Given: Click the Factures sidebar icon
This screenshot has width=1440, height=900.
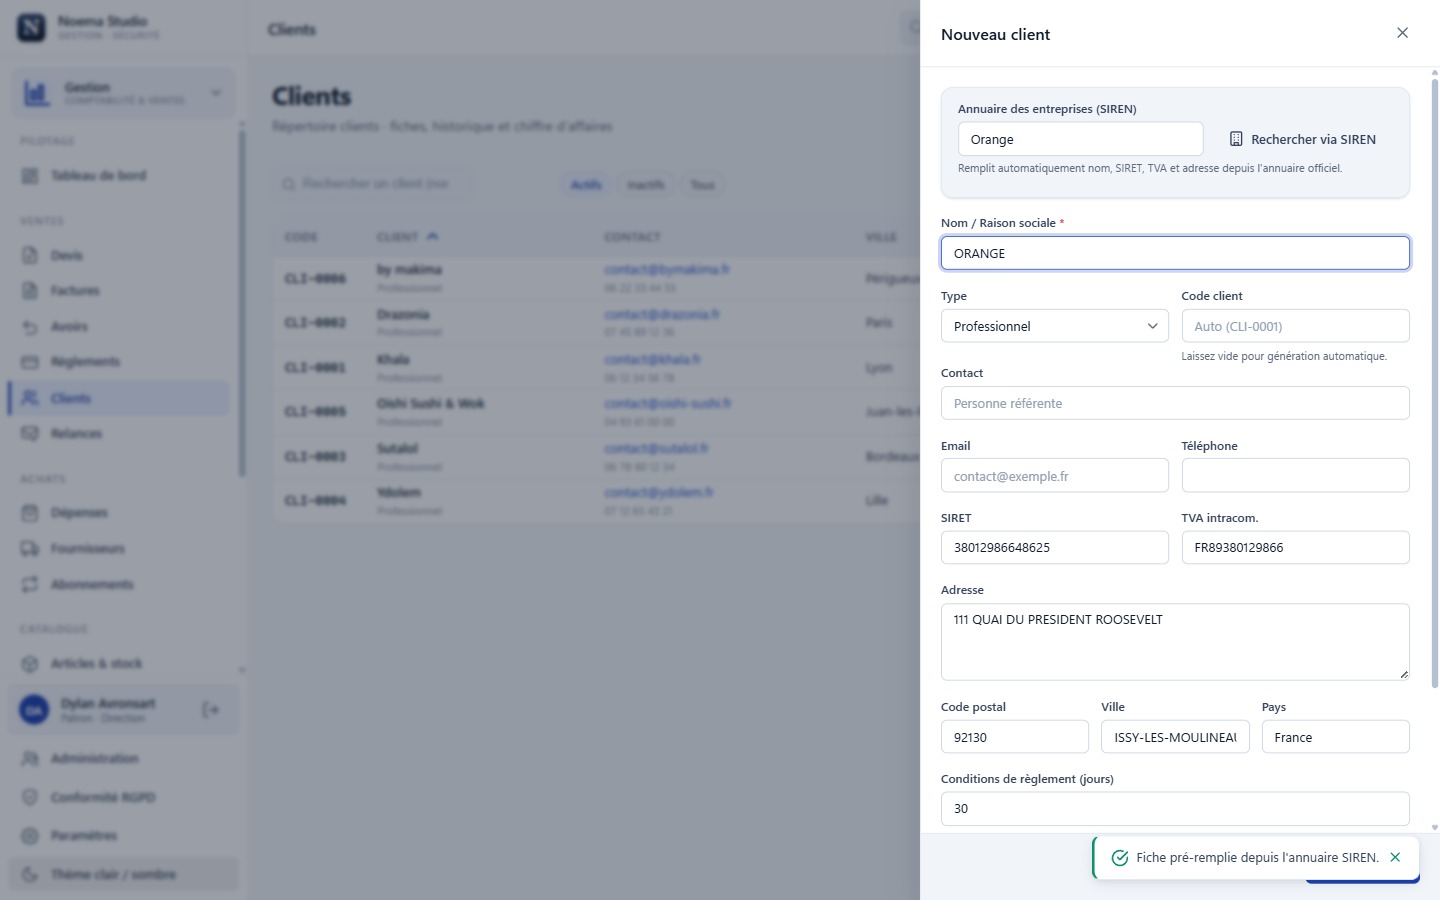Looking at the screenshot, I should click(x=30, y=291).
